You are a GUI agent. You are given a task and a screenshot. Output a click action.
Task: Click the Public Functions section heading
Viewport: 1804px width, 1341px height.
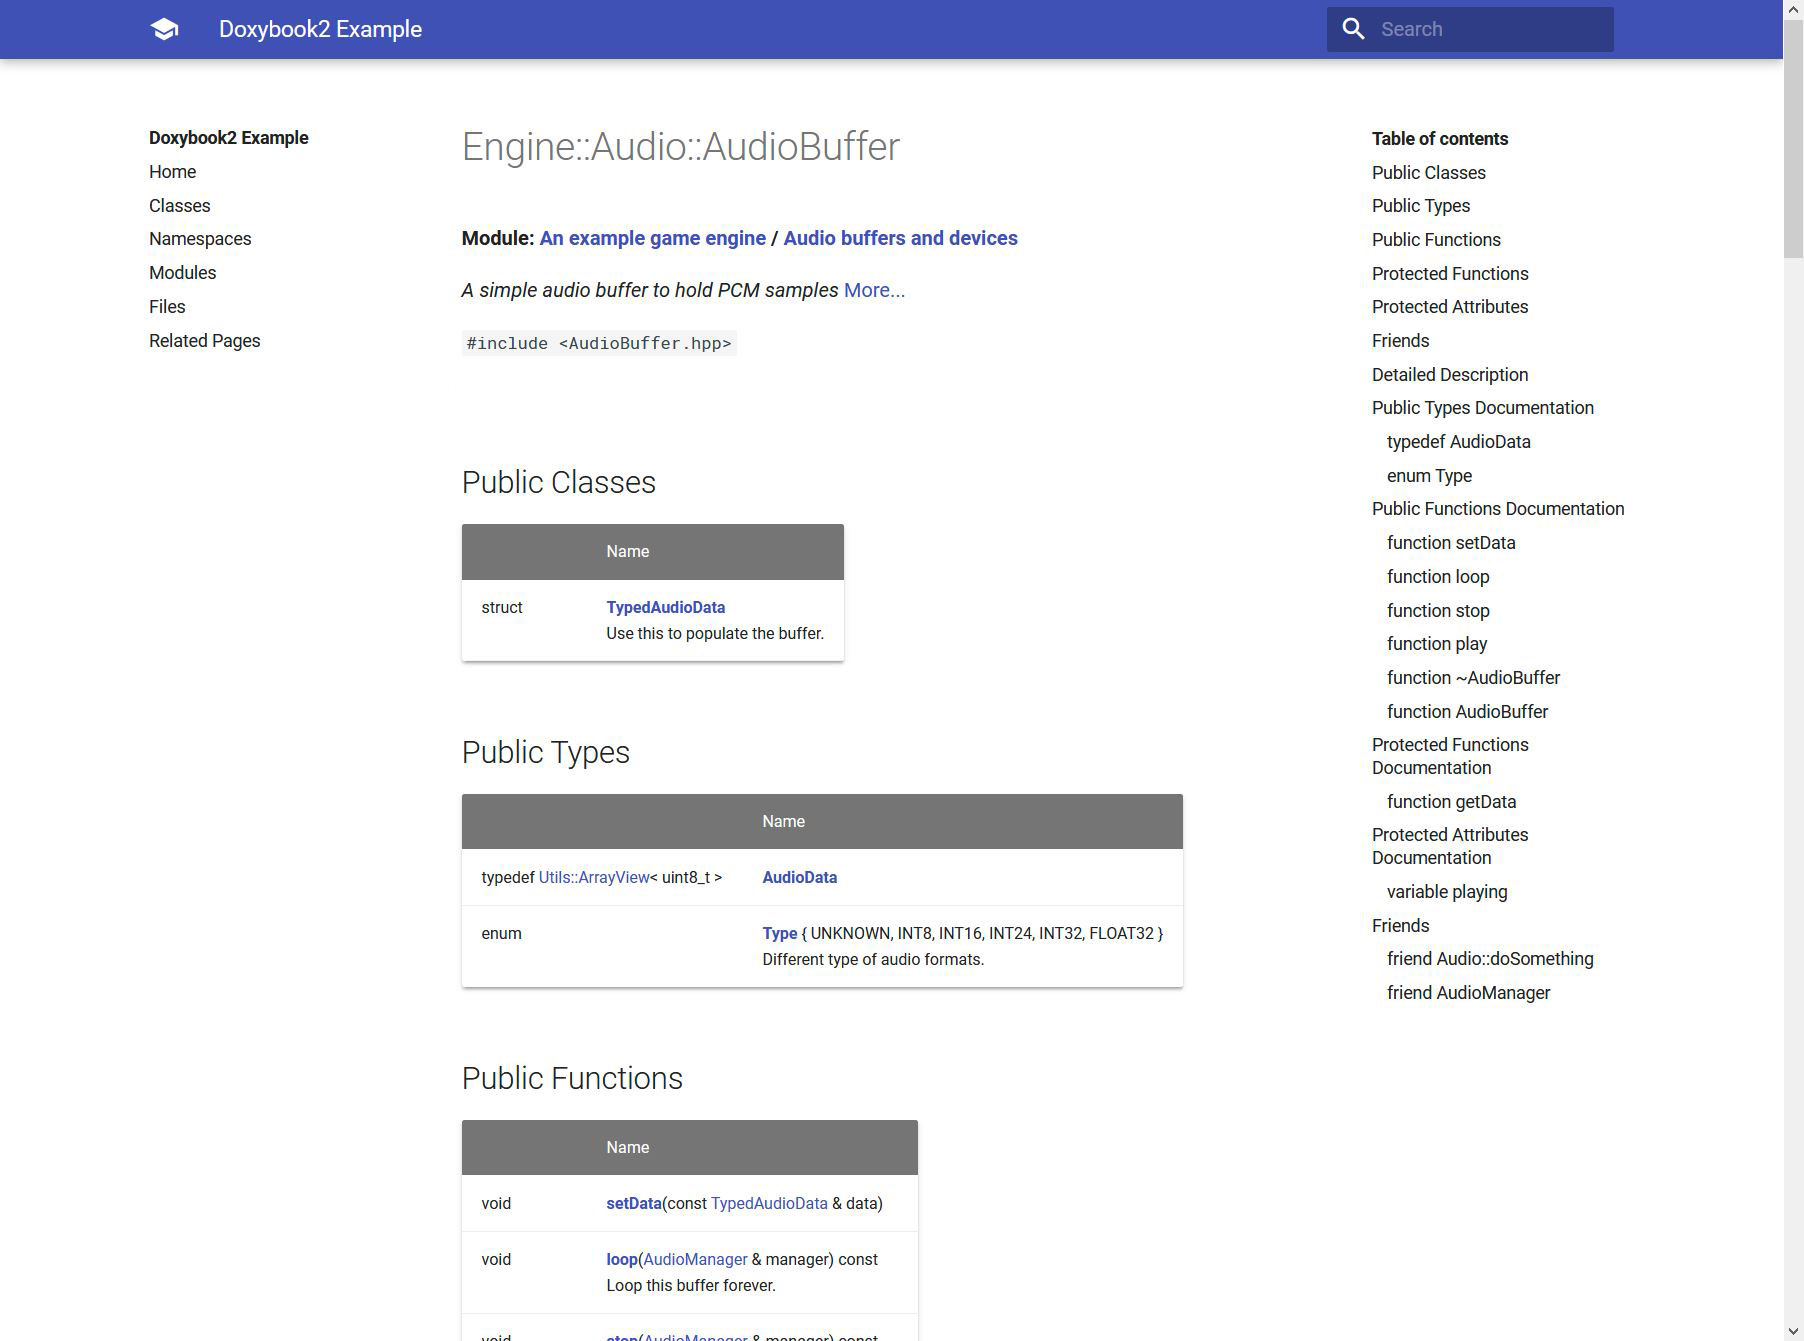572,1078
